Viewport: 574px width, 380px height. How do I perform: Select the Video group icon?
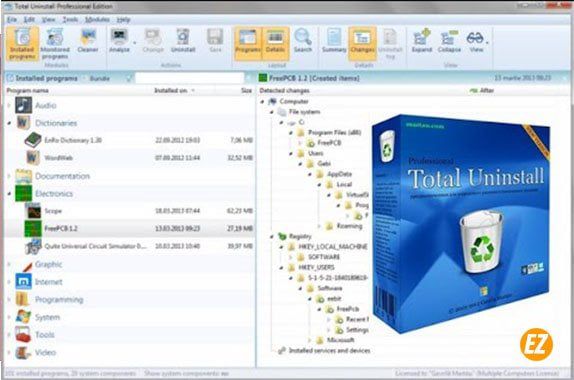click(x=23, y=352)
